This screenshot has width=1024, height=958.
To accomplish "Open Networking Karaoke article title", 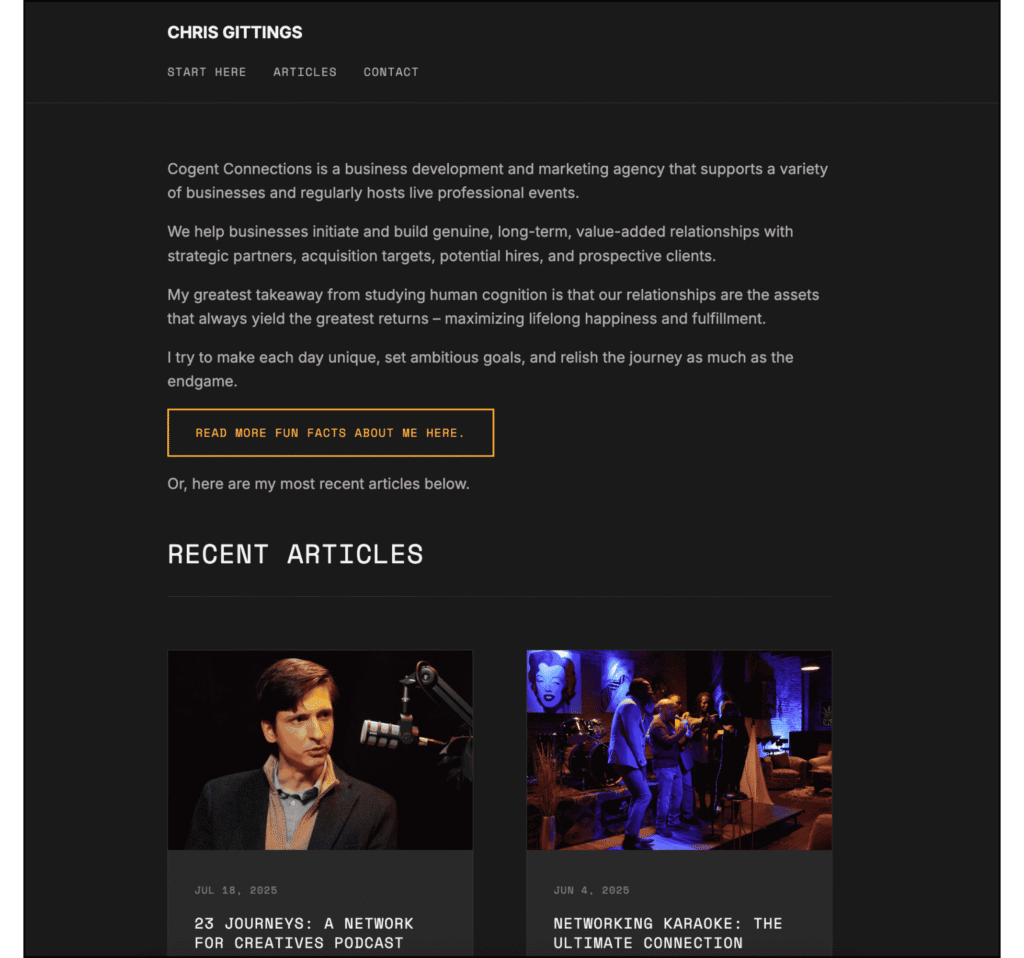I will [667, 933].
